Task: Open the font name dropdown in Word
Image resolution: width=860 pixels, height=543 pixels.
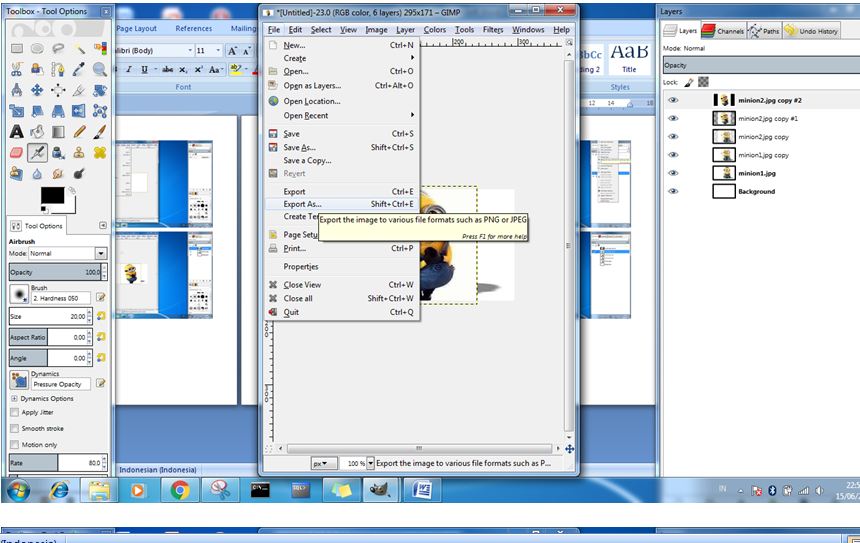Action: 190,50
